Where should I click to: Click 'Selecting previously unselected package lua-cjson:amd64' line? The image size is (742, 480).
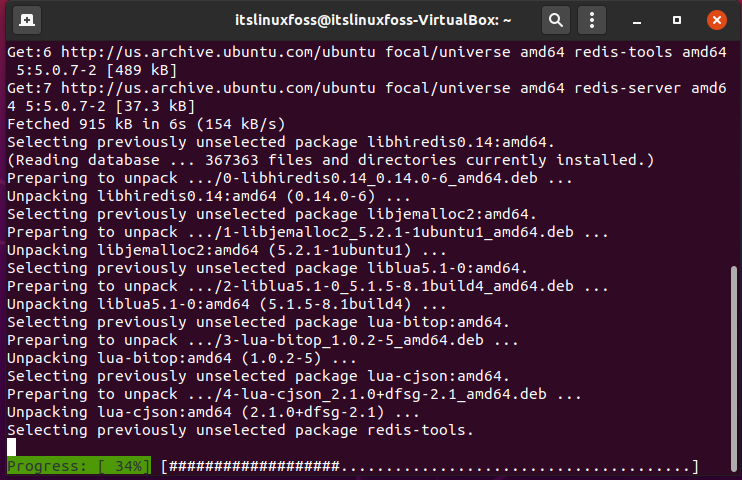pos(258,376)
